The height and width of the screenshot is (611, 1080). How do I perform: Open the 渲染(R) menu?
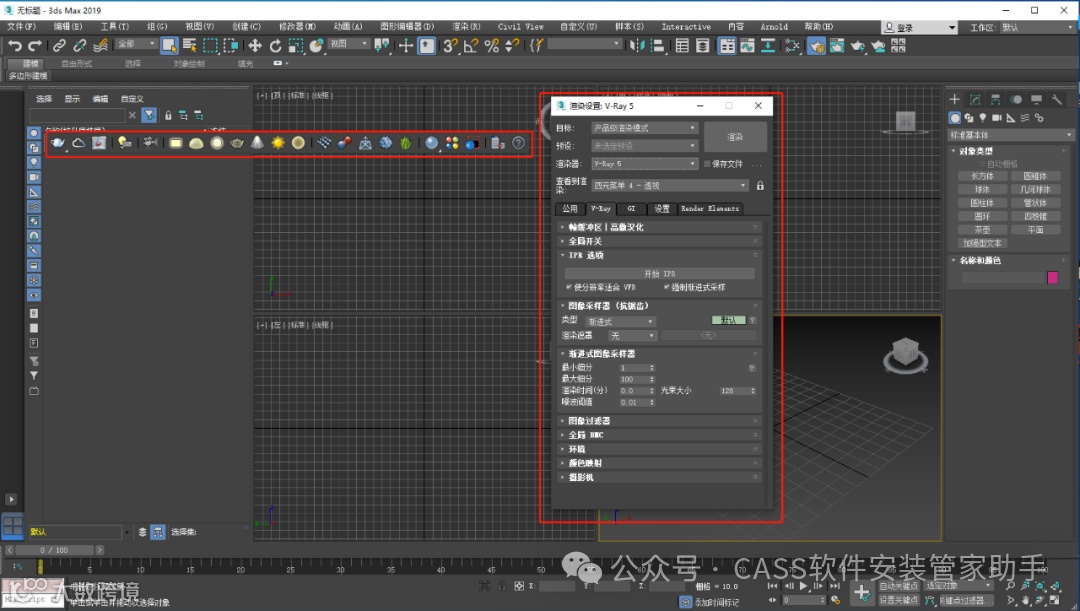(466, 26)
